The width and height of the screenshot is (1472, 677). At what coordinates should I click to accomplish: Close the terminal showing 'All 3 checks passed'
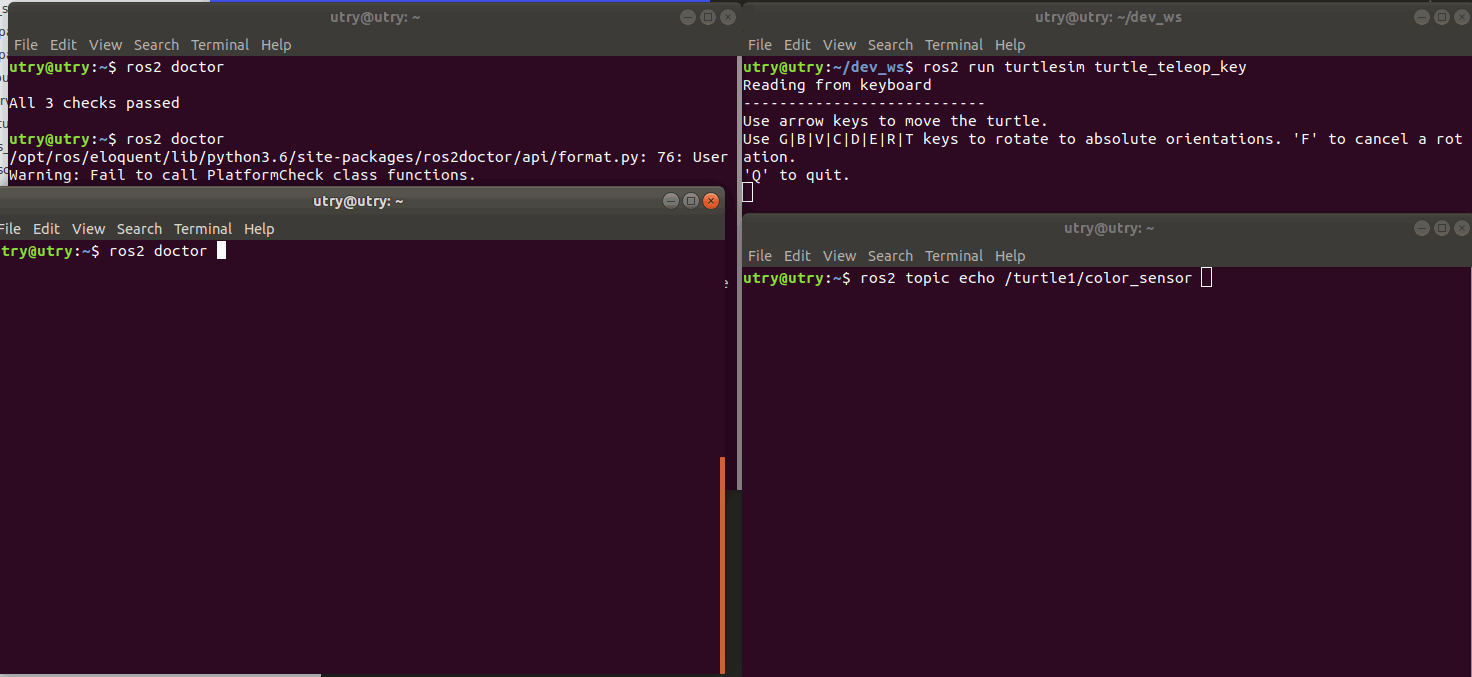[728, 17]
